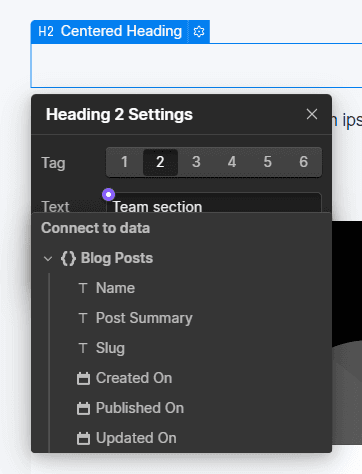Click the text icon beside Post Summary
The height and width of the screenshot is (474, 362).
[83, 318]
